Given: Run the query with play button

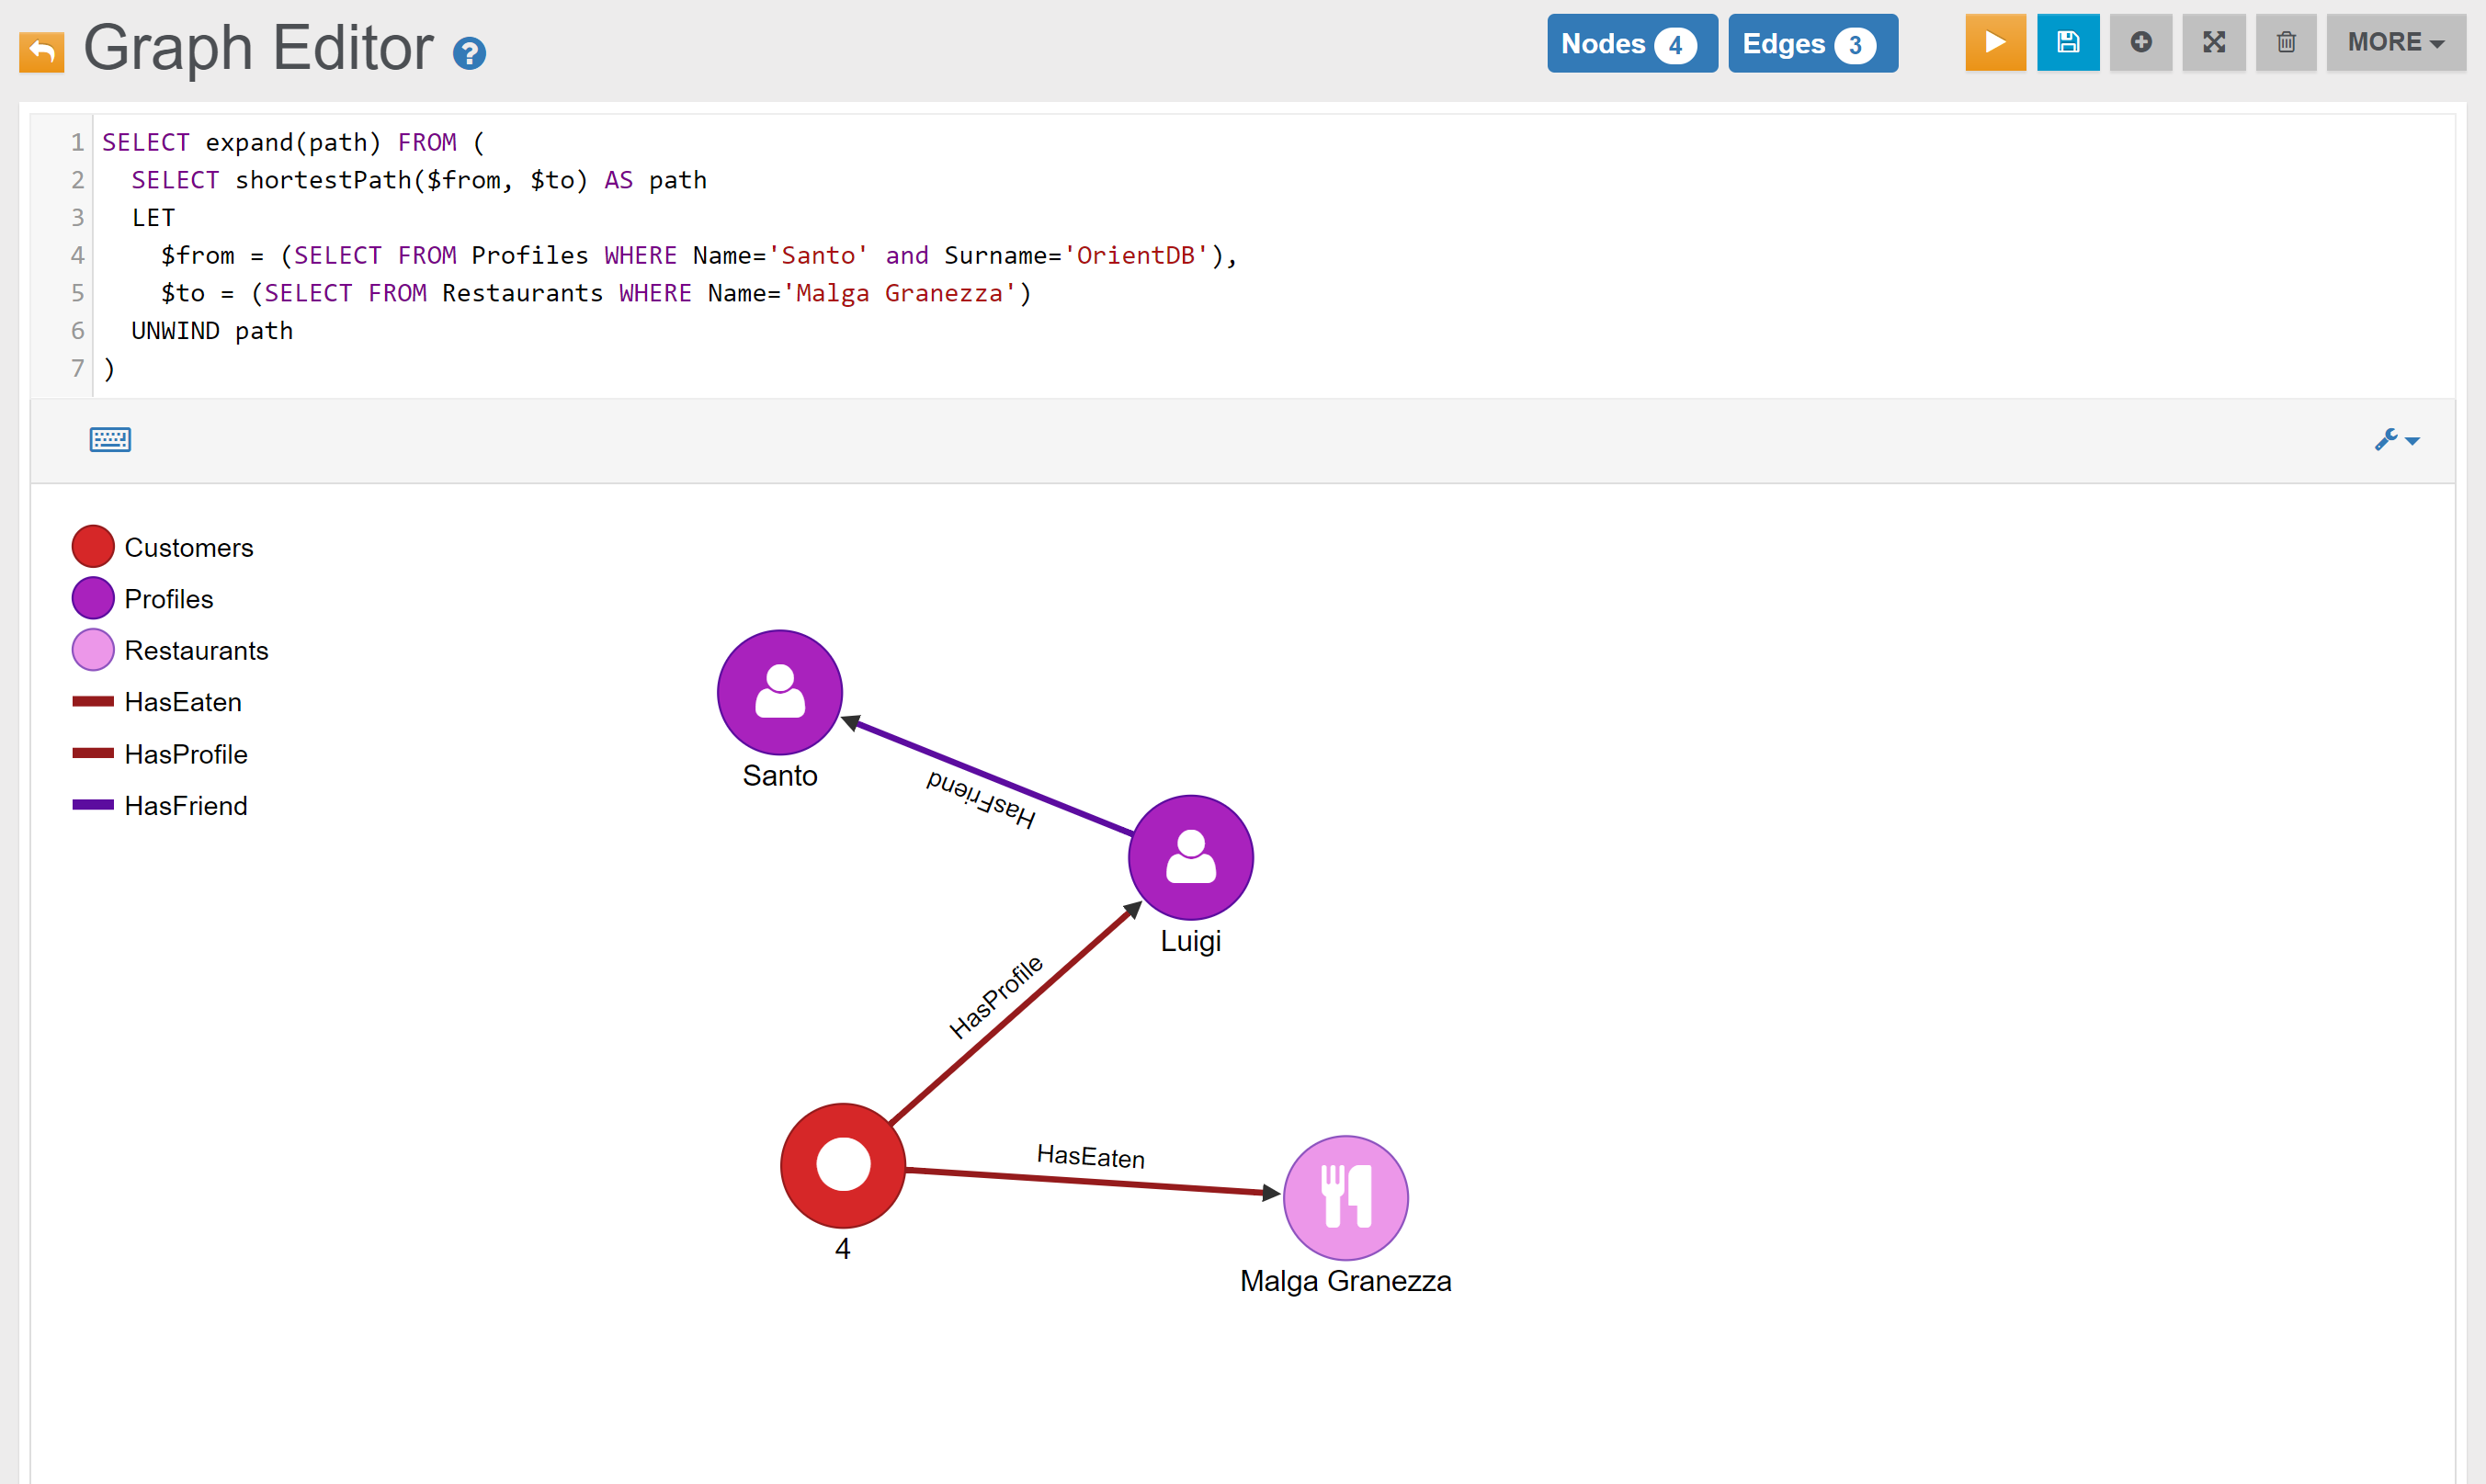Looking at the screenshot, I should point(1994,43).
